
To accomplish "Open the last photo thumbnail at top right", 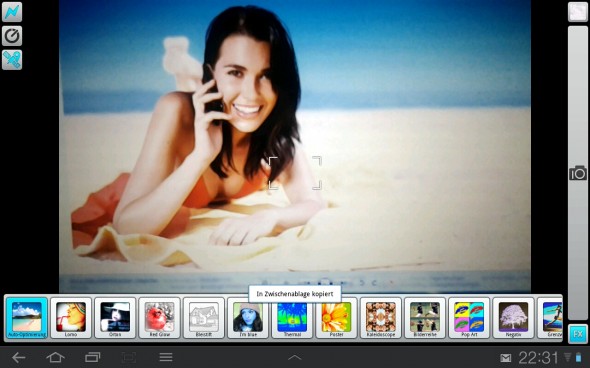I will [578, 12].
